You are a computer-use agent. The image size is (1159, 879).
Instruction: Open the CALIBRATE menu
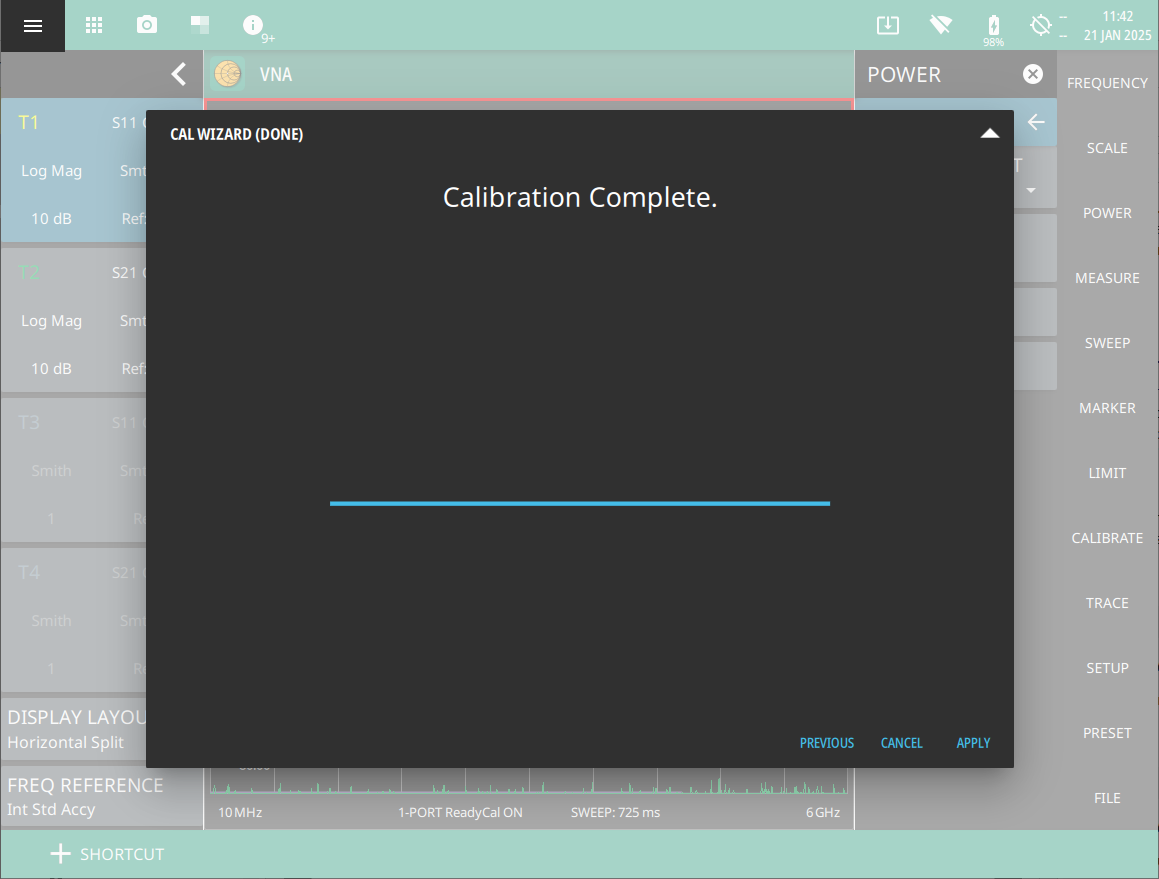(x=1107, y=538)
